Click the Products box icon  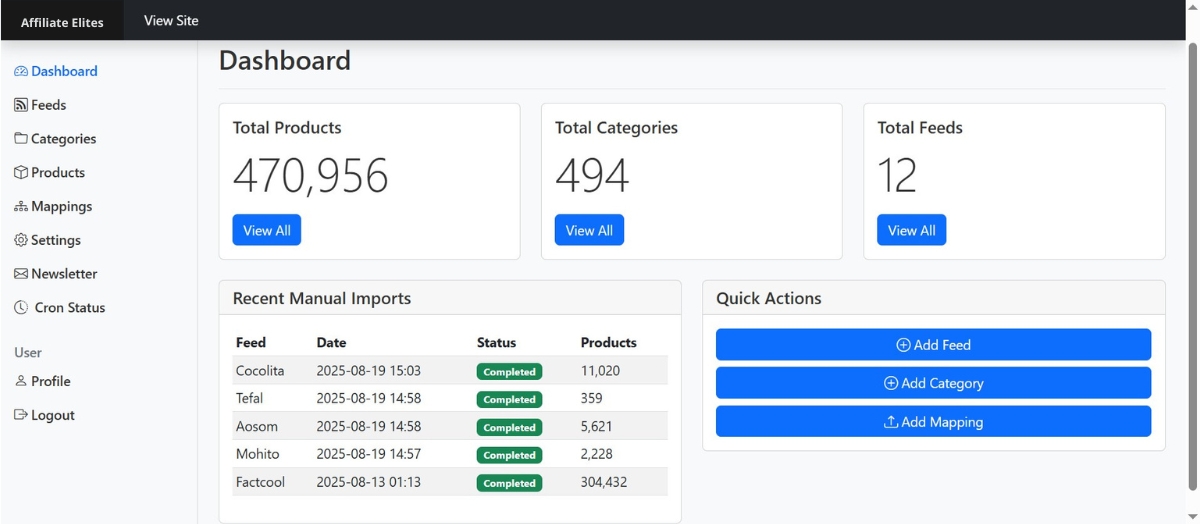[x=21, y=173]
